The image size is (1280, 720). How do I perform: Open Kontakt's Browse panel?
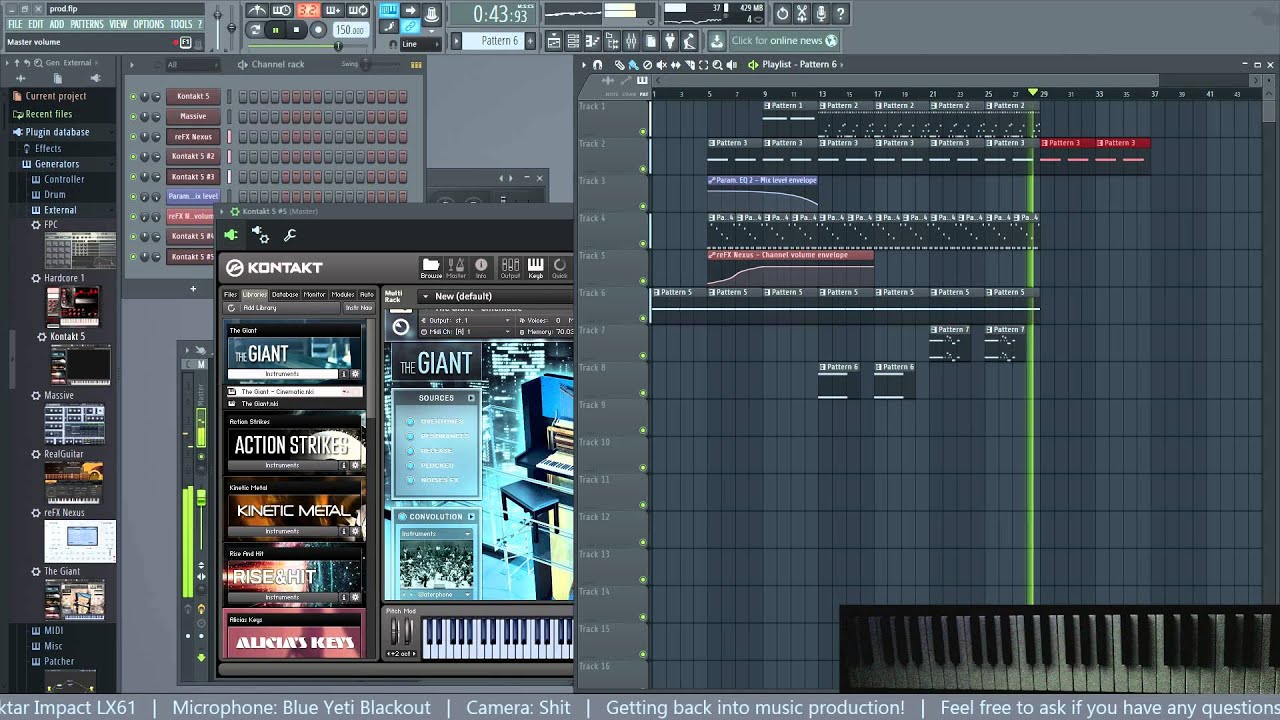click(x=431, y=268)
